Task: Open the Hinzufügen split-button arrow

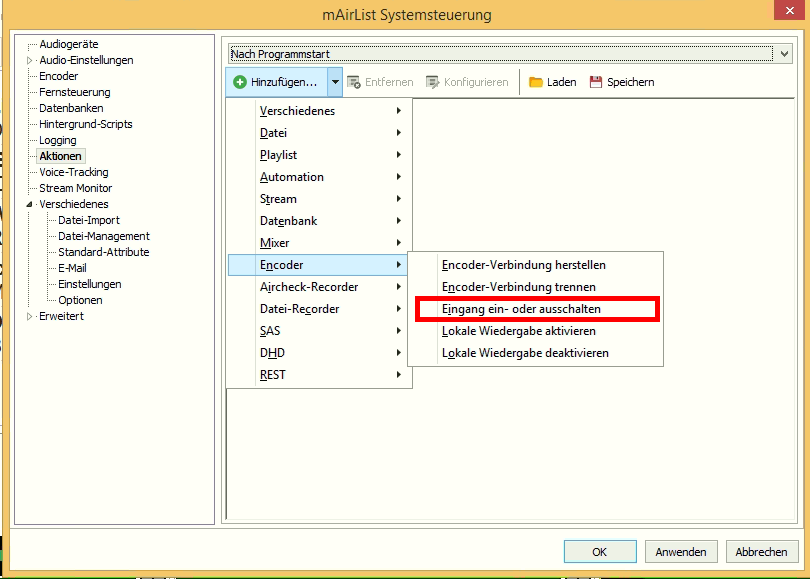Action: (x=335, y=82)
